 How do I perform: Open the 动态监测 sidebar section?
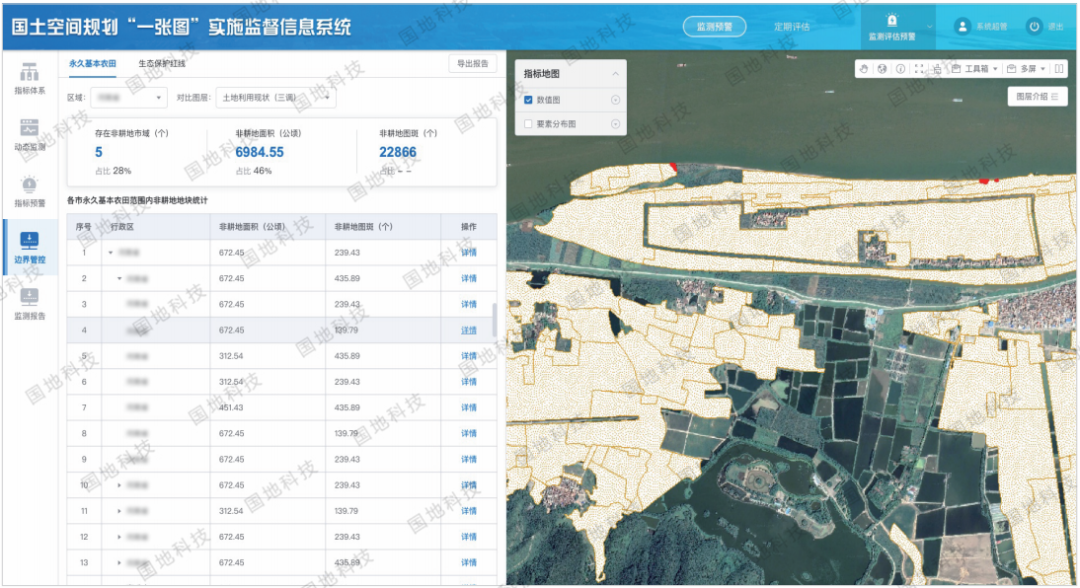[30, 135]
